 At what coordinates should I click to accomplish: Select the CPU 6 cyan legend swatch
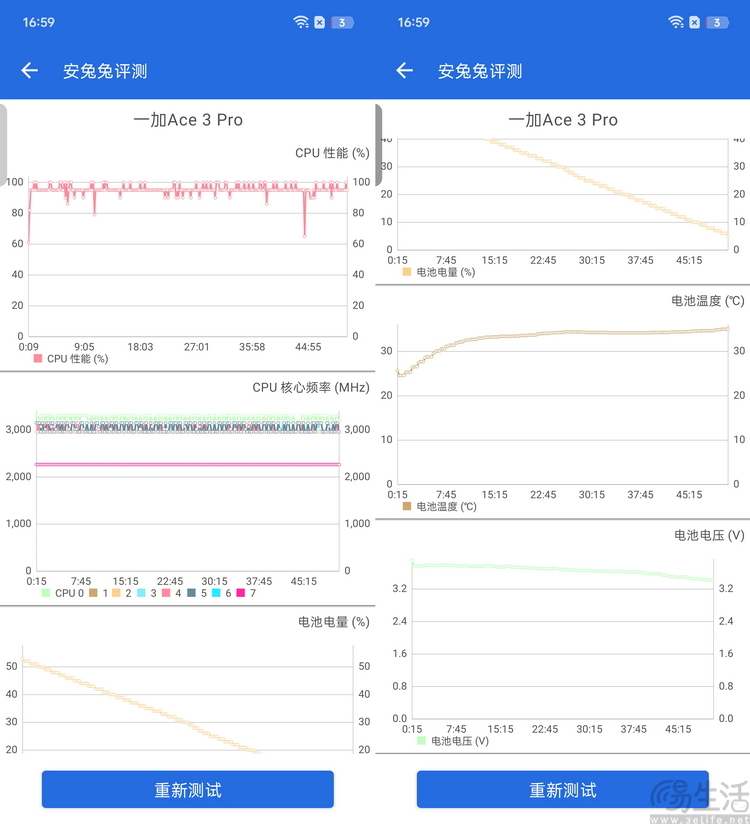[x=216, y=593]
